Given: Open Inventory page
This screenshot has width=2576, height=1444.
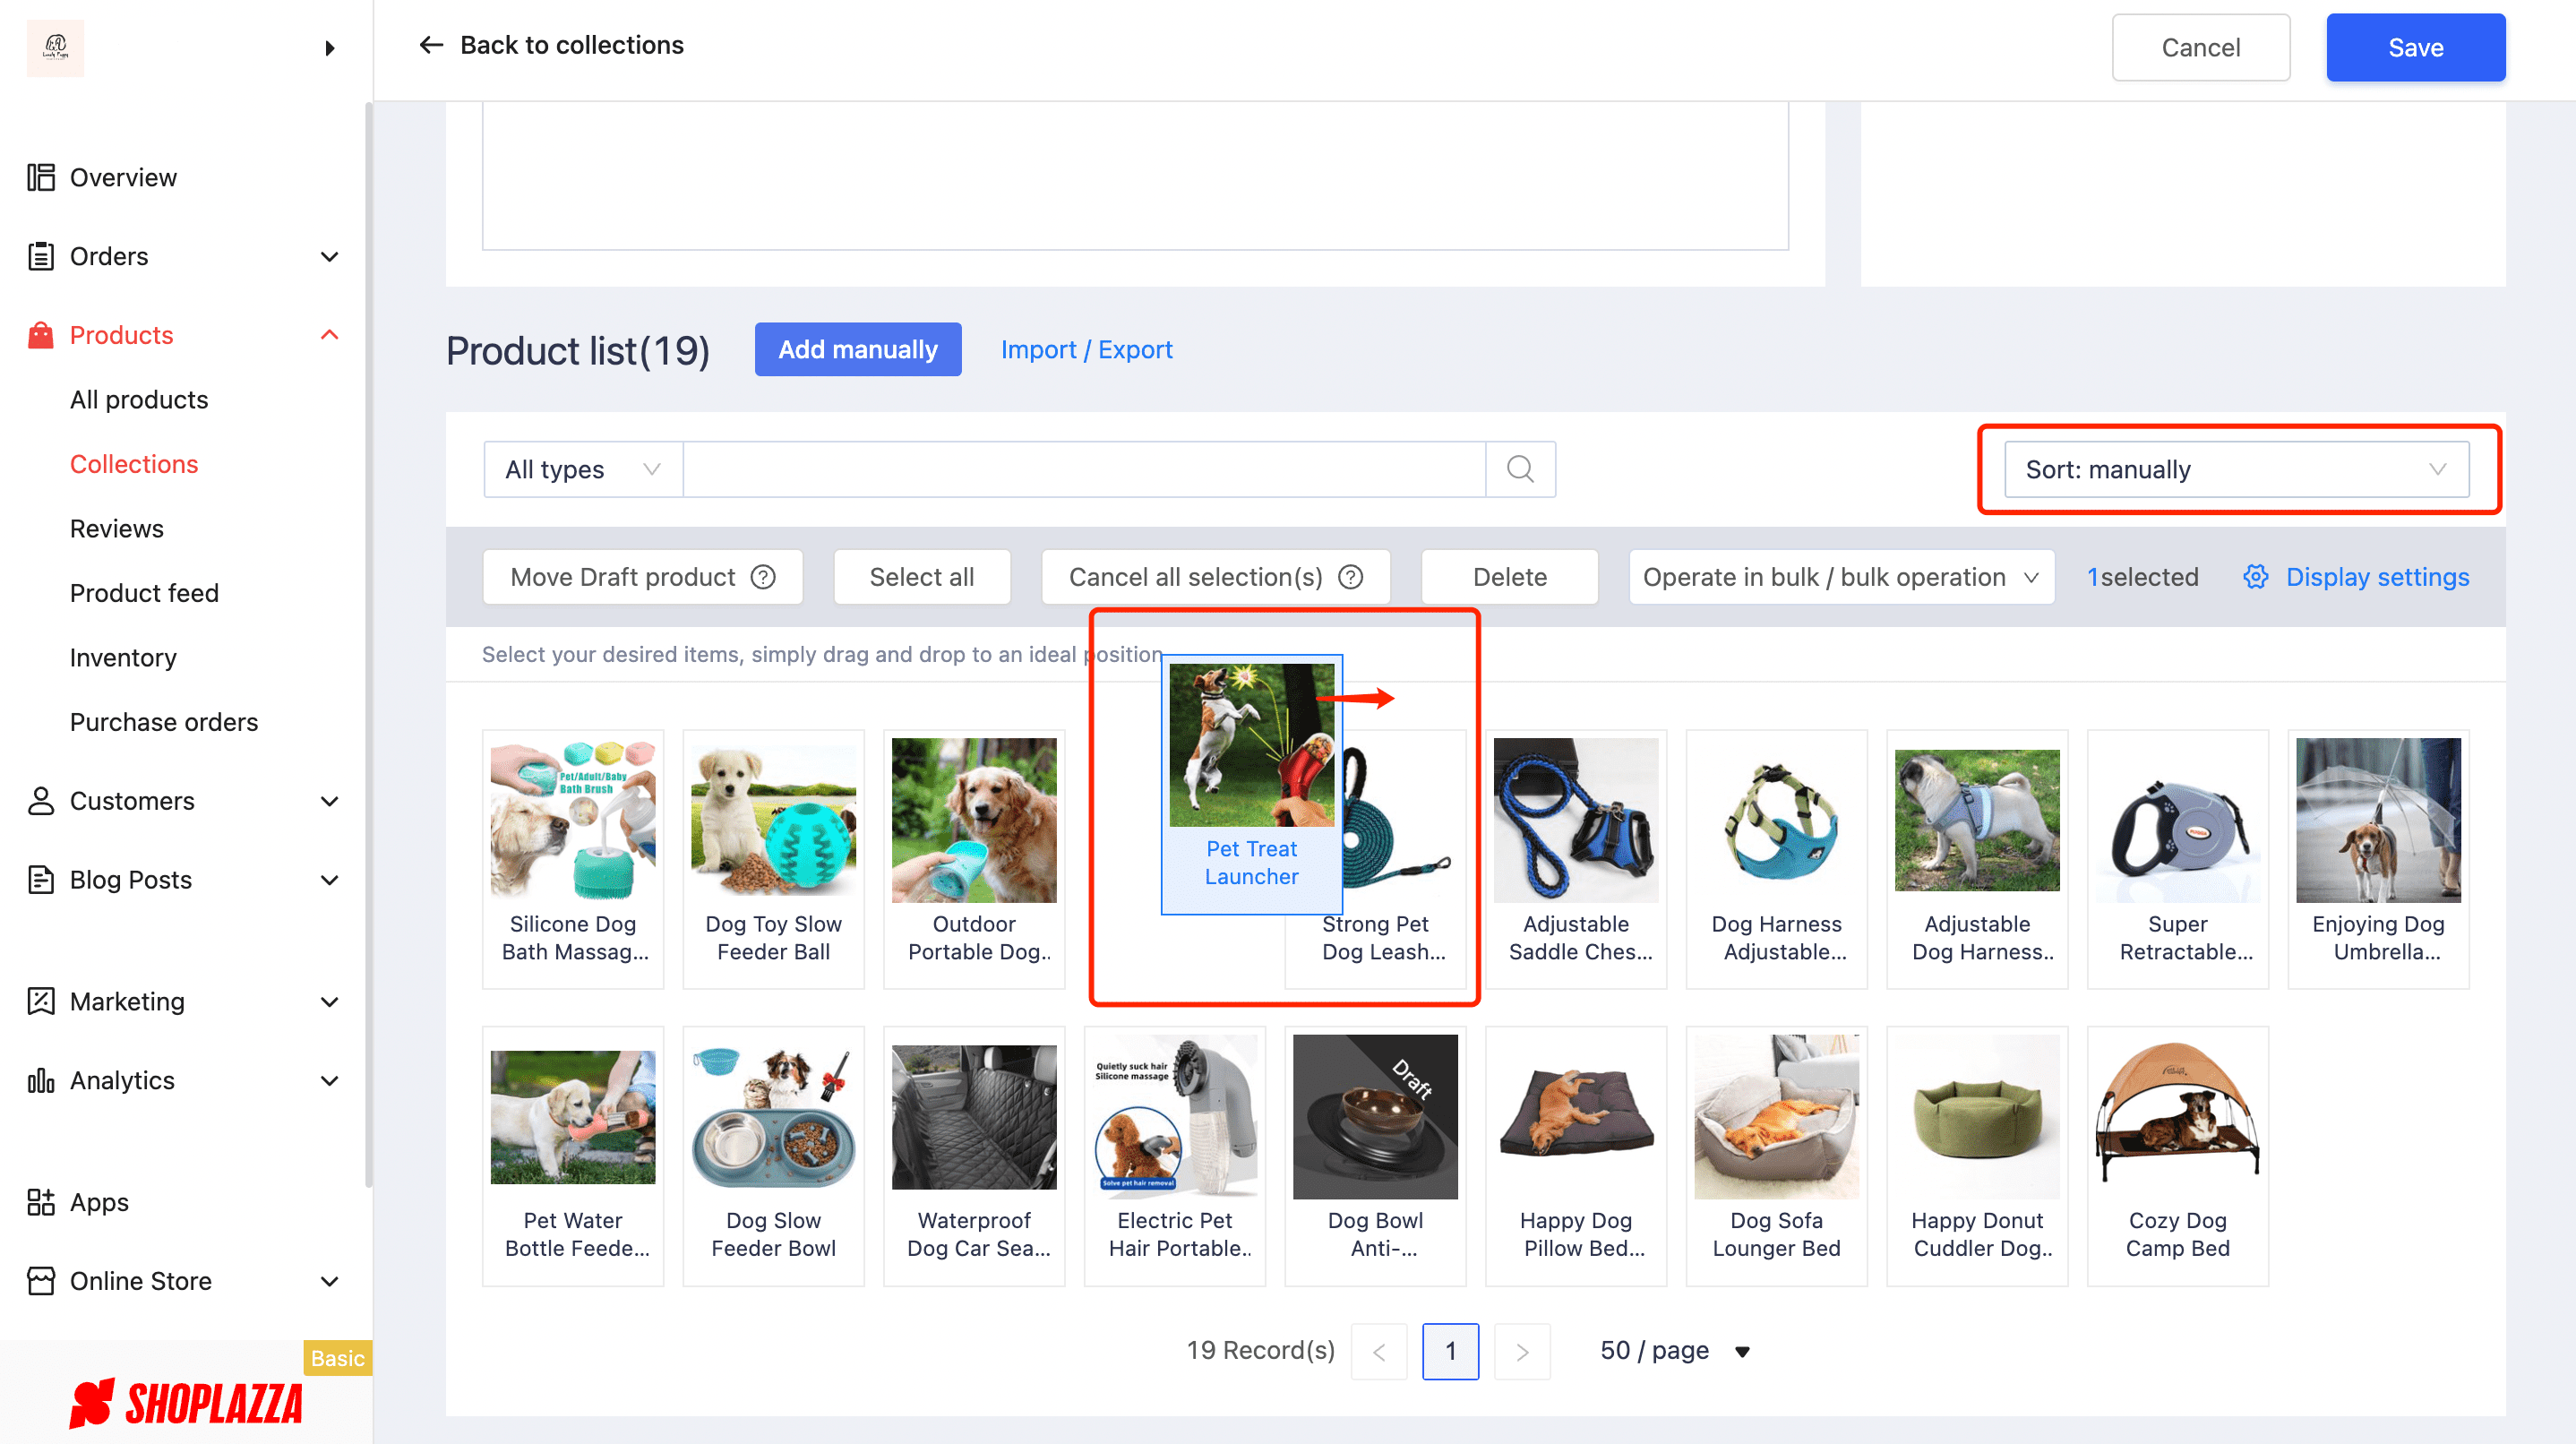Looking at the screenshot, I should (x=123, y=658).
